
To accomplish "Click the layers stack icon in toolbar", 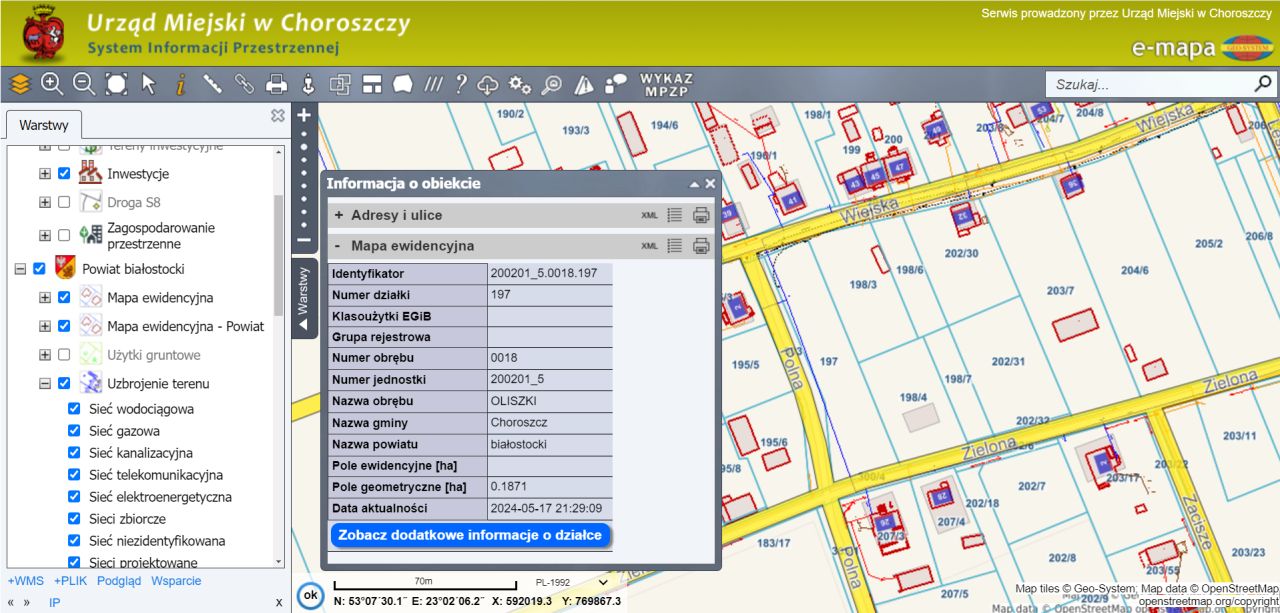I will (x=20, y=84).
